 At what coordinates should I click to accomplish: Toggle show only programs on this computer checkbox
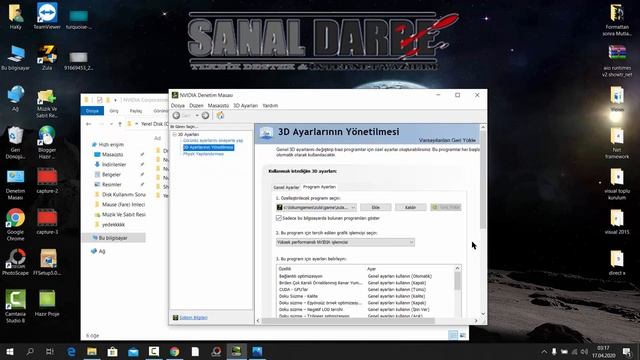pyautogui.click(x=279, y=218)
